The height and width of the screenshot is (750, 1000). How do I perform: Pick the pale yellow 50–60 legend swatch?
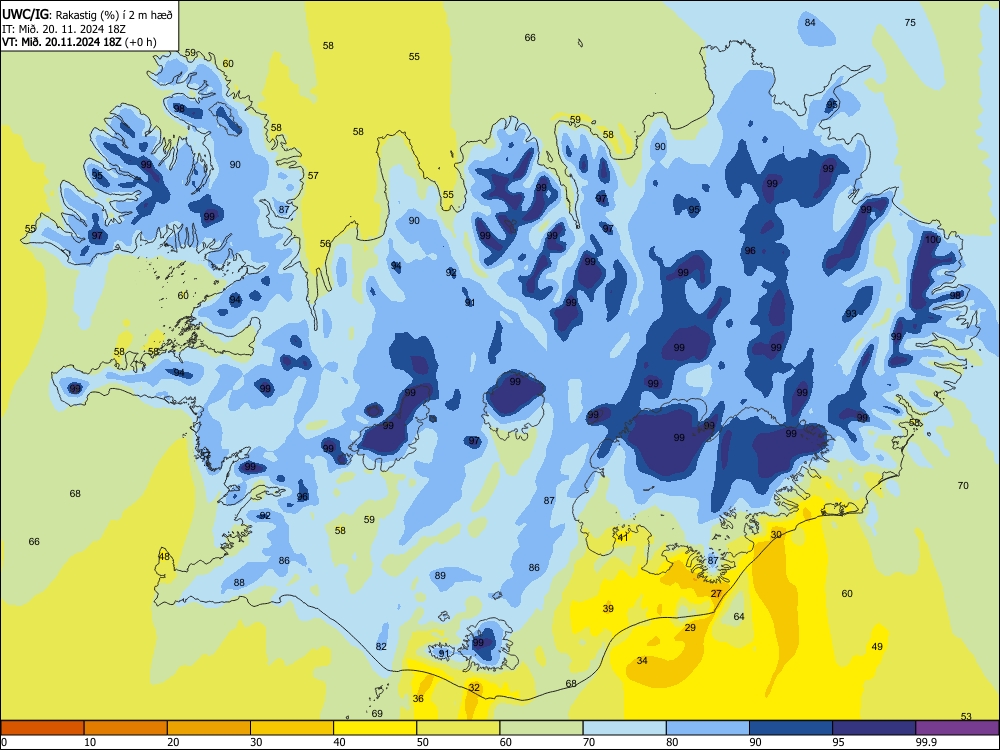click(458, 728)
